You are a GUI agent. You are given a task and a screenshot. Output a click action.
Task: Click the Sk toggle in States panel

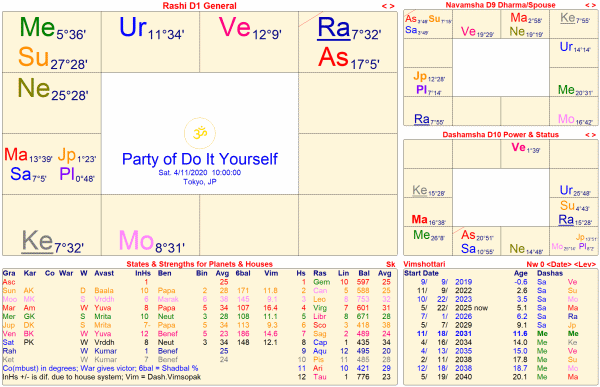pos(391,264)
